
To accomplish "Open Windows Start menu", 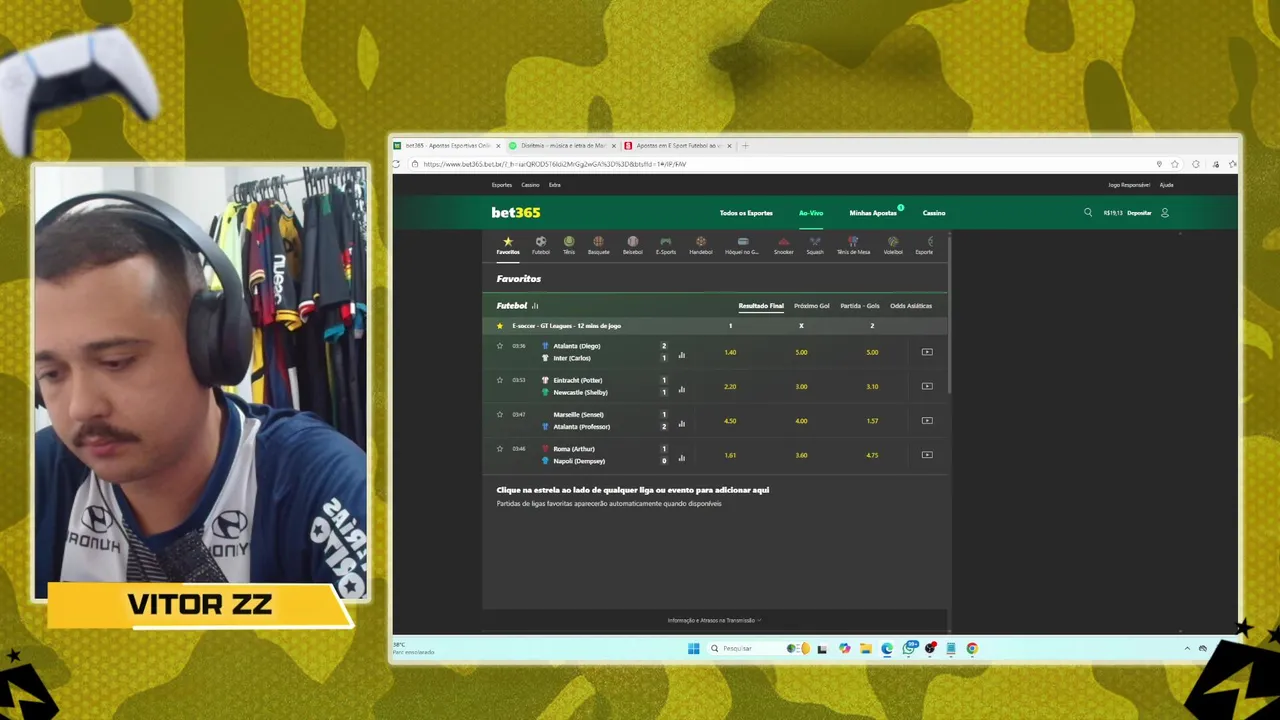I will pos(693,648).
